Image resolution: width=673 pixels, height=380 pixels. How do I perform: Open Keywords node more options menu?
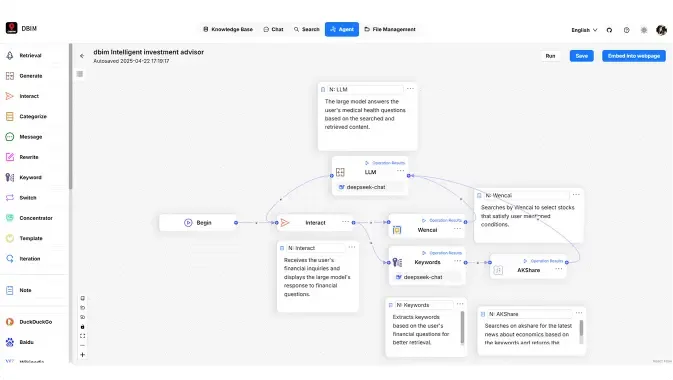point(458,261)
